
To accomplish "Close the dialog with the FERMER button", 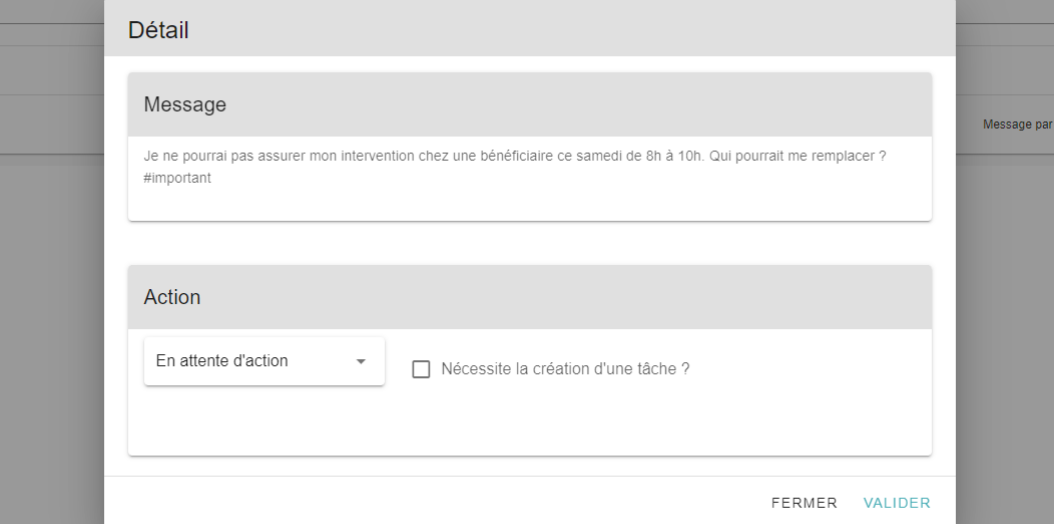I will point(805,503).
